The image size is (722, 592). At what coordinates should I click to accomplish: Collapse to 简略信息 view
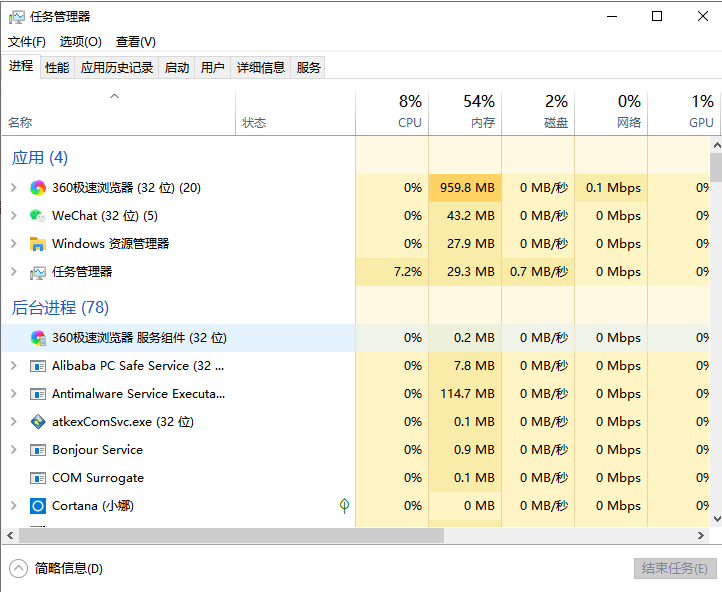[x=58, y=569]
